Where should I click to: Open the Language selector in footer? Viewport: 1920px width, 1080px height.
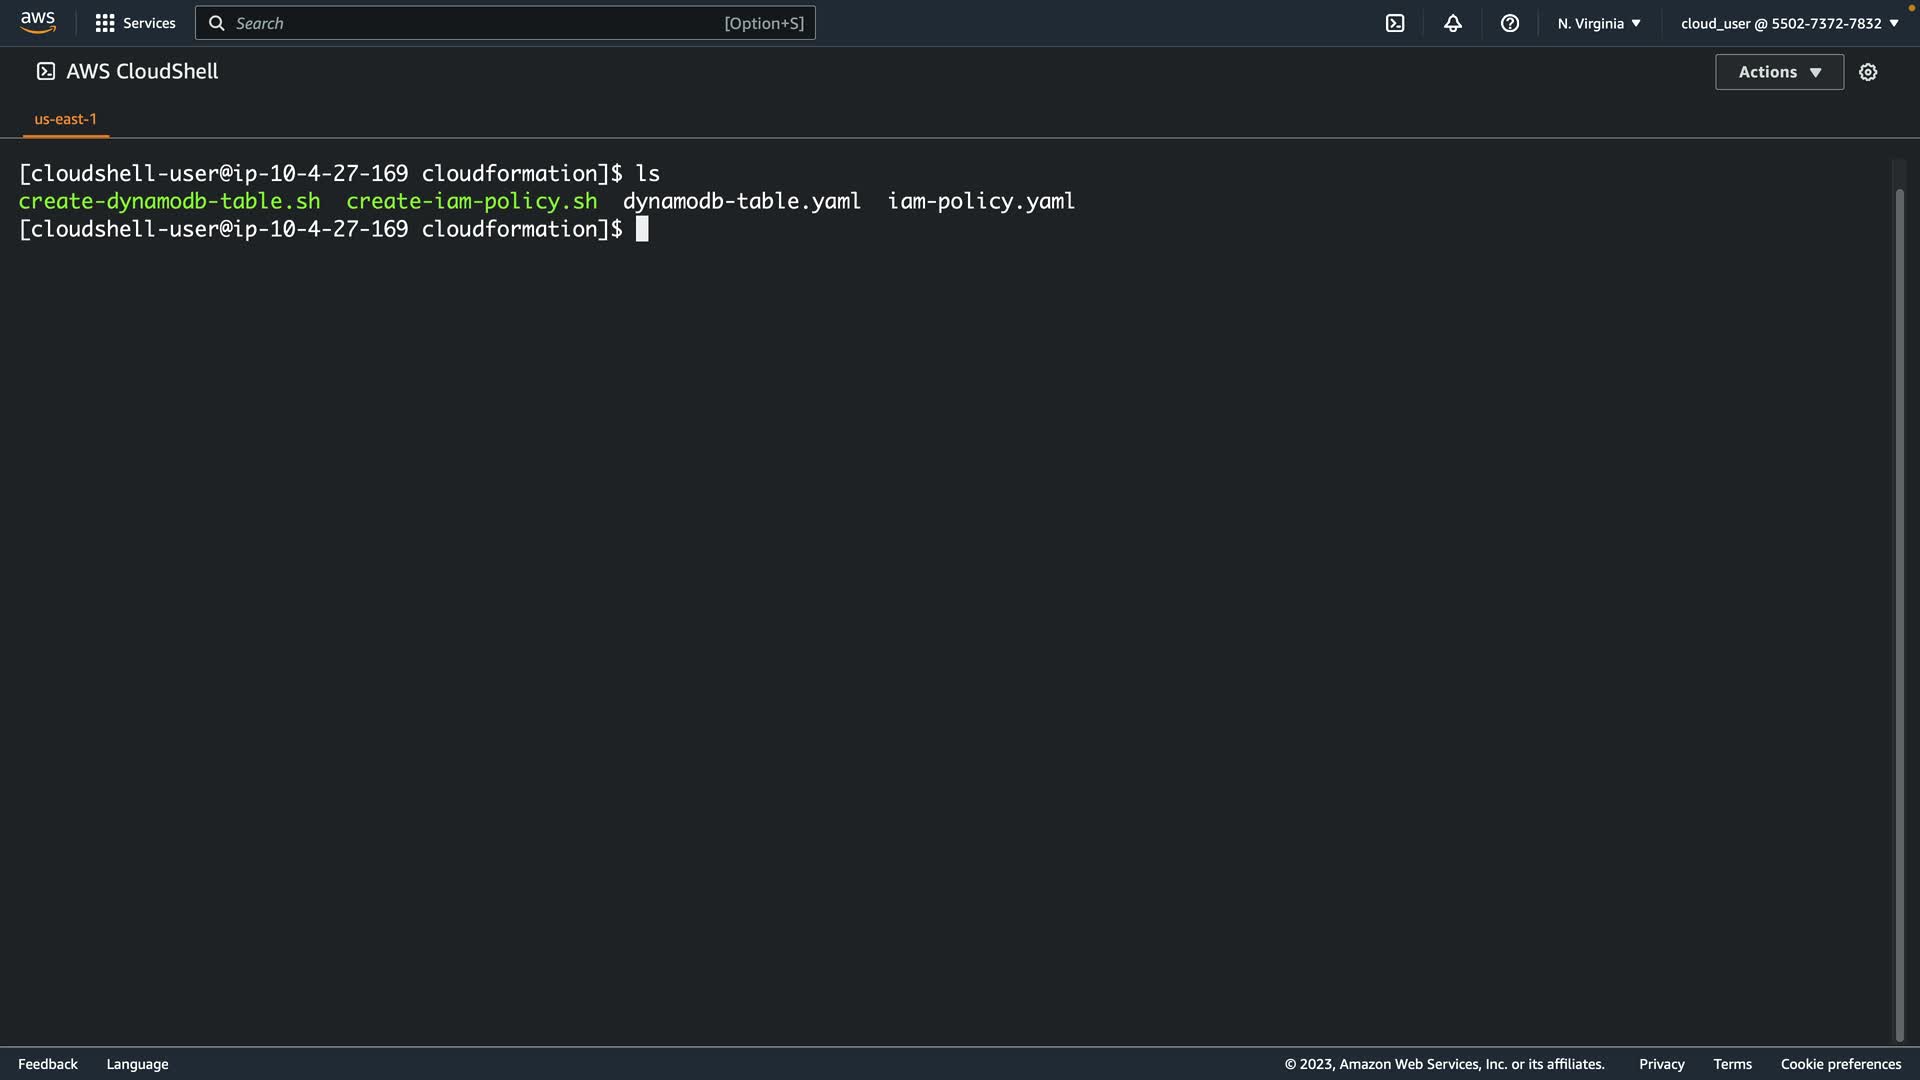(137, 1064)
